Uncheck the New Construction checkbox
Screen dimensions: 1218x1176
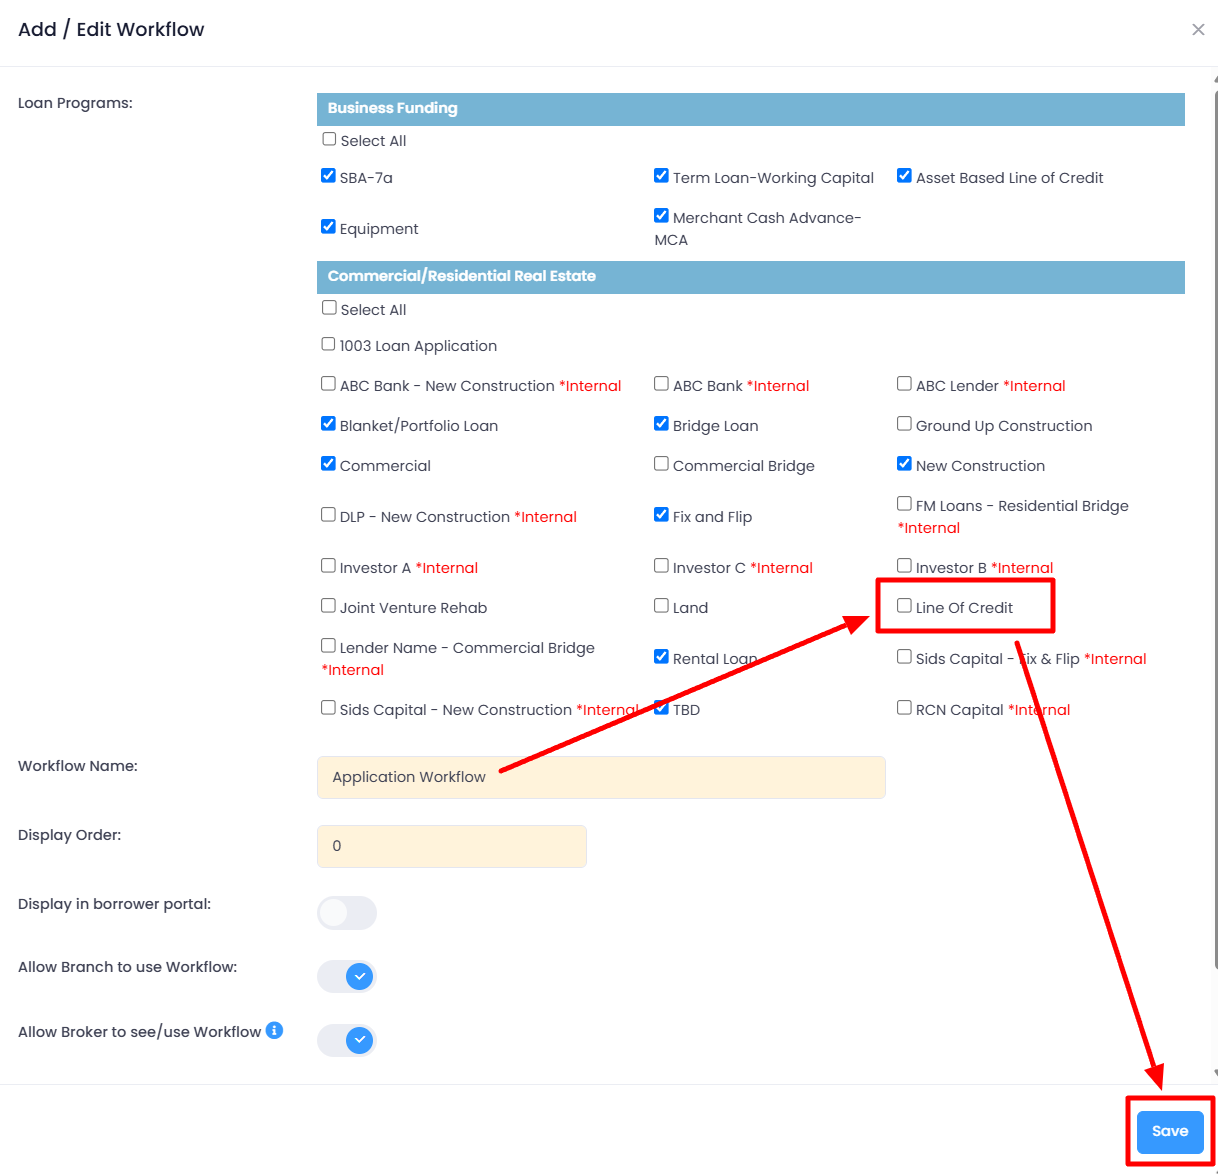[904, 463]
